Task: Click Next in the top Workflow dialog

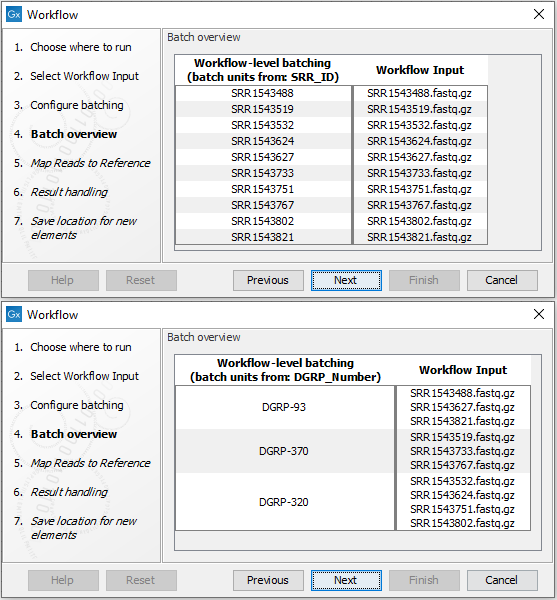Action: (x=346, y=280)
